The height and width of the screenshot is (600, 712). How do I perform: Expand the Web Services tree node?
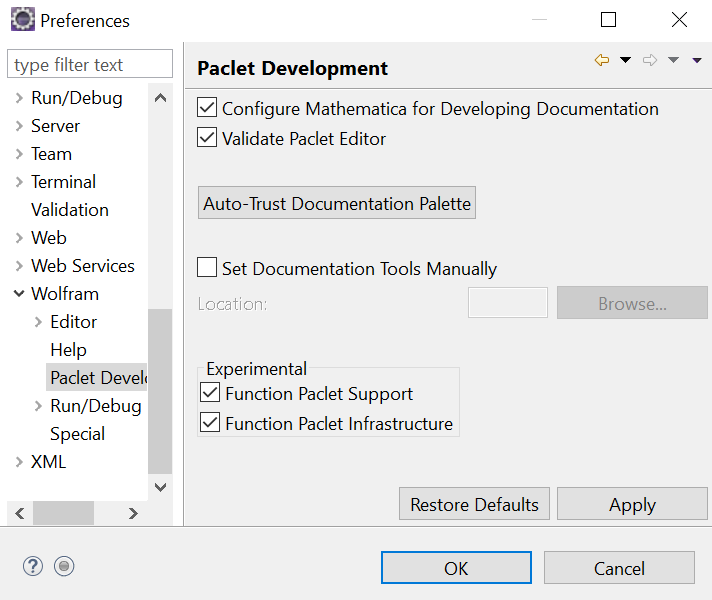pos(19,266)
